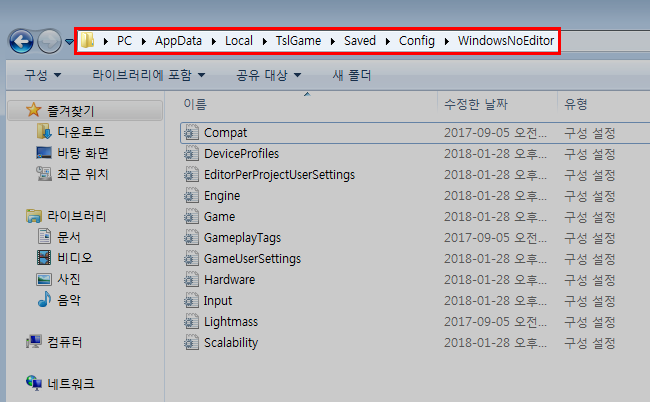
Task: Click the 사진 picture icon
Action: click(44, 279)
